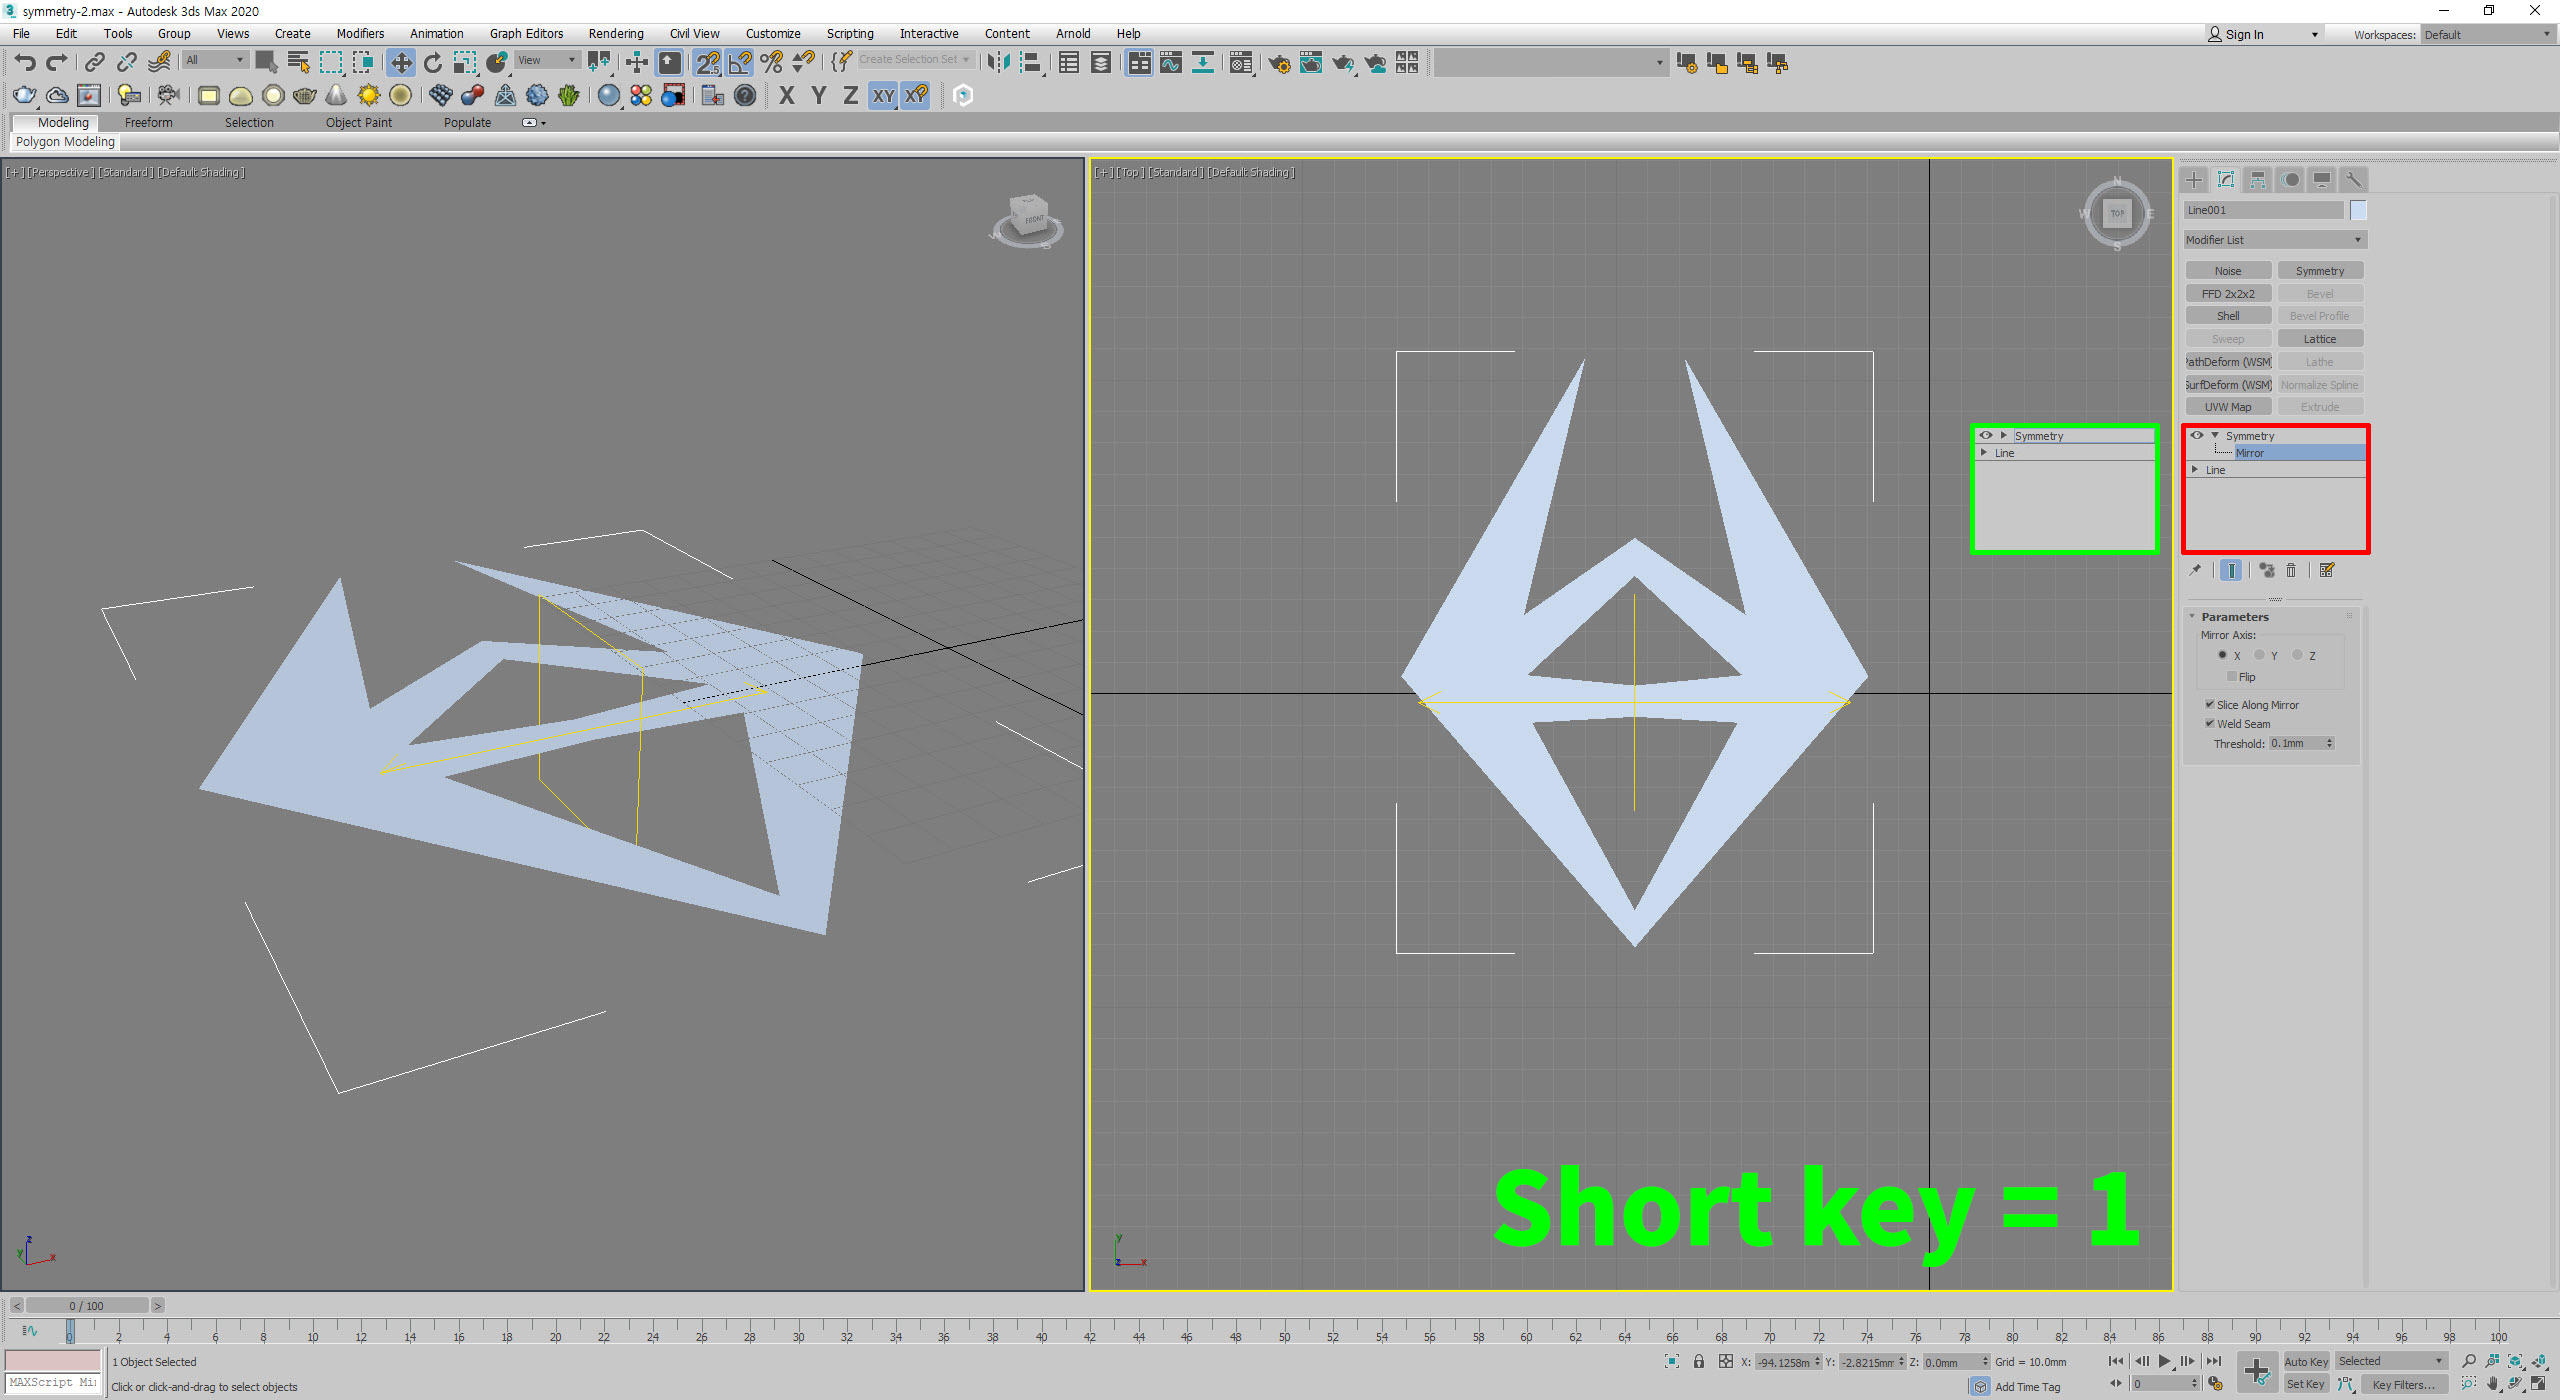Image resolution: width=2560 pixels, height=1400 pixels.
Task: Click the Pin Stack icon
Action: tap(2195, 571)
